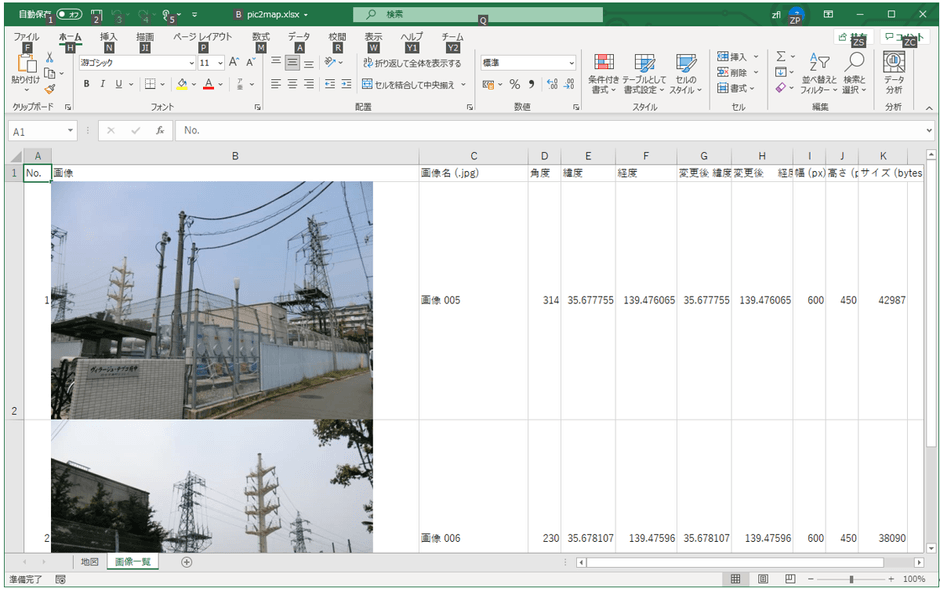Apply bold formatting with the B icon
This screenshot has height=589, width=940.
coord(88,84)
